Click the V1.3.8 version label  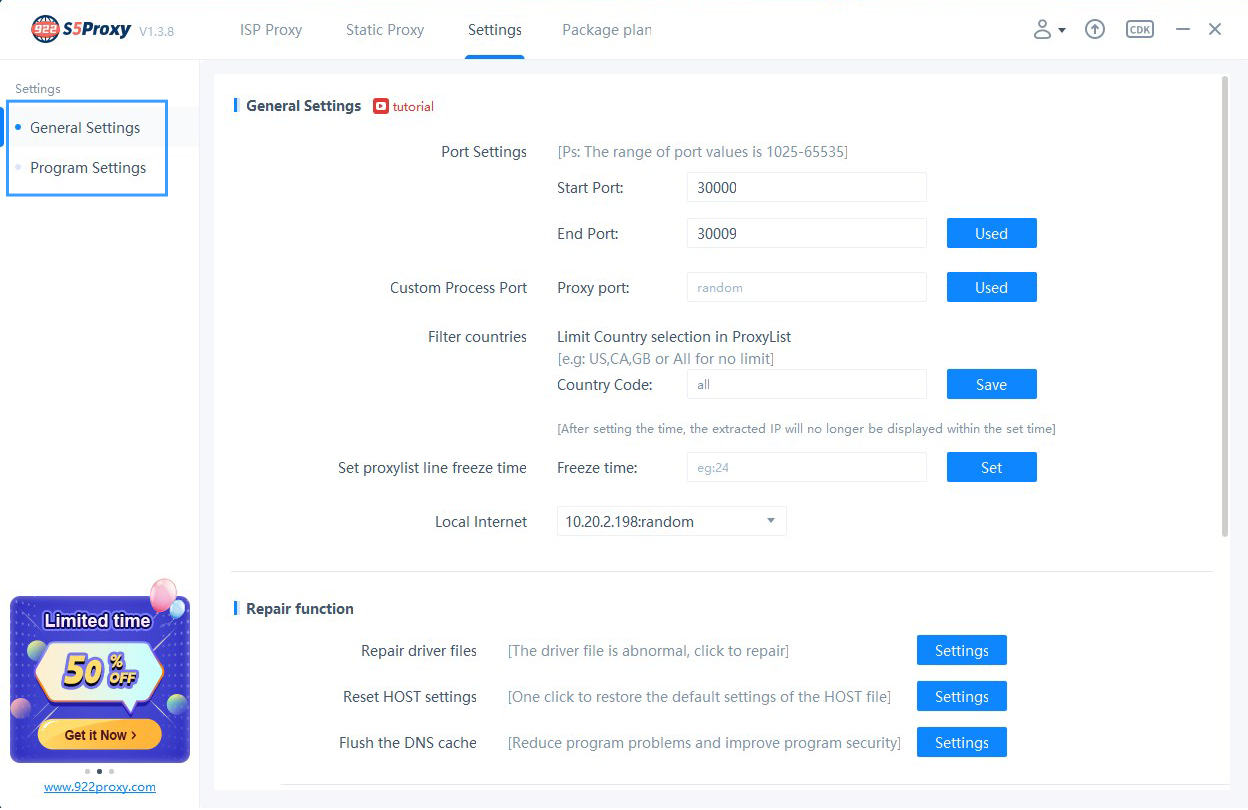click(156, 31)
